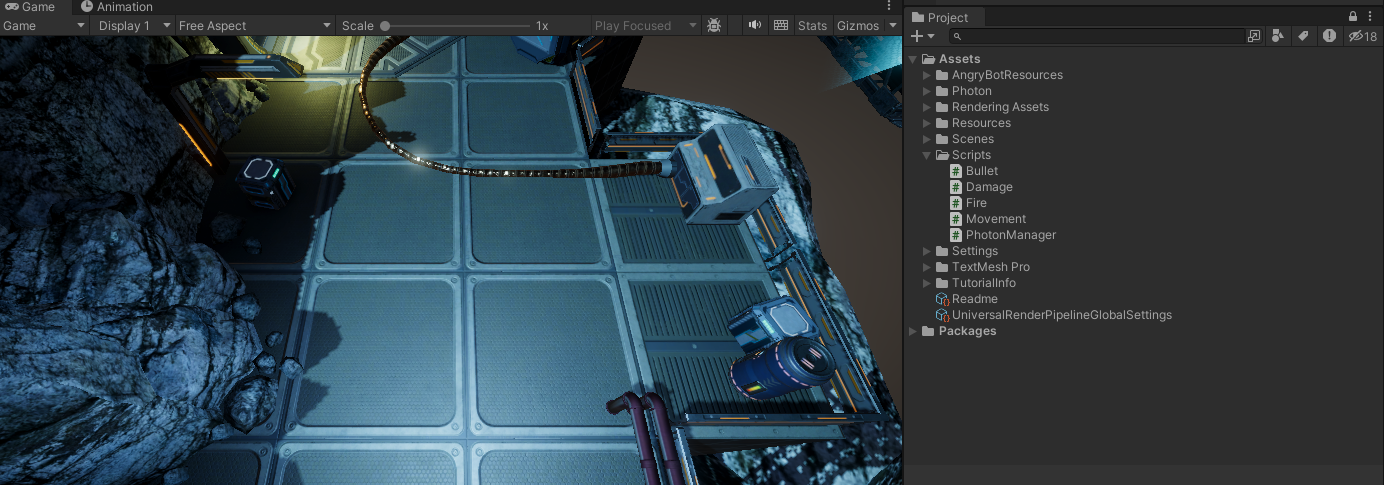Click the Project search field
Image resolution: width=1384 pixels, height=485 pixels.
pos(1096,36)
